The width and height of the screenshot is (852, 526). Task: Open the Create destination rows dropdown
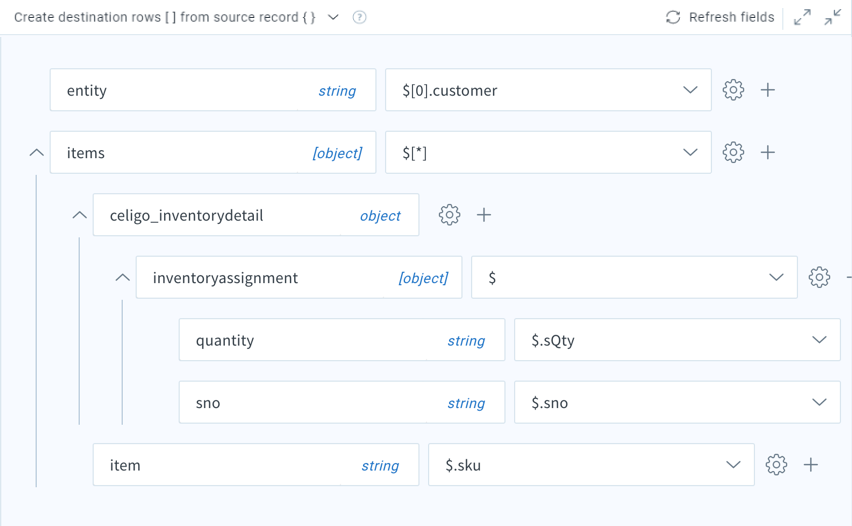333,17
